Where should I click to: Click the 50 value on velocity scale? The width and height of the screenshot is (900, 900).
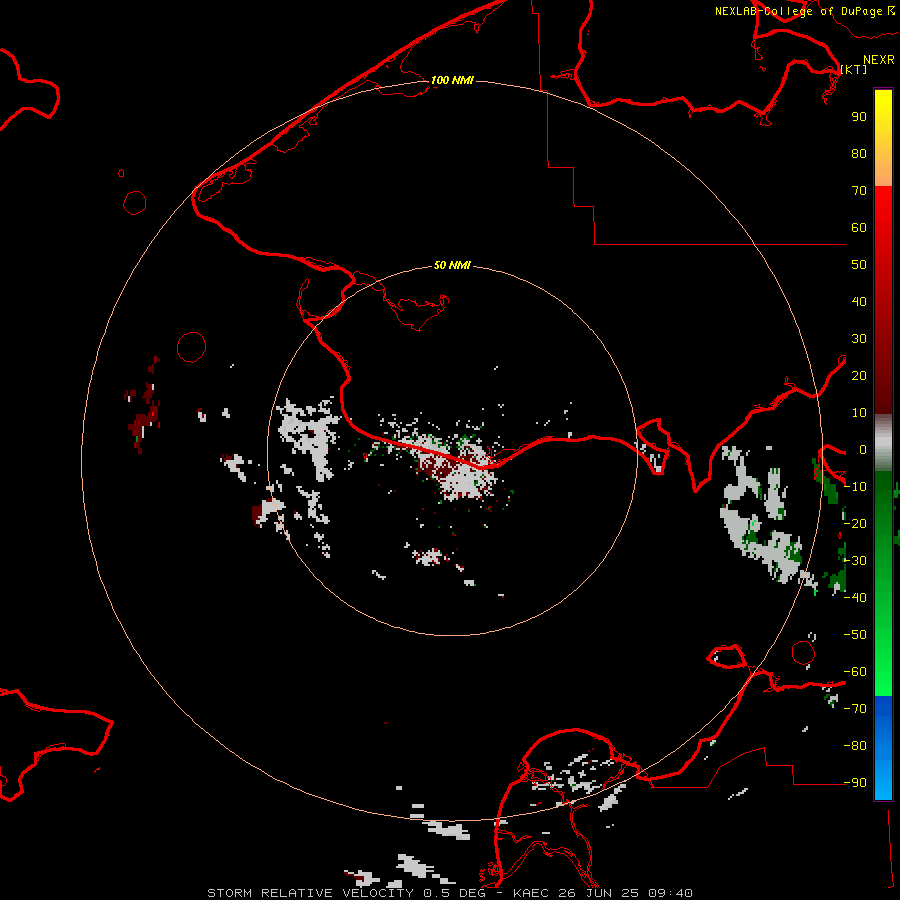click(x=859, y=265)
